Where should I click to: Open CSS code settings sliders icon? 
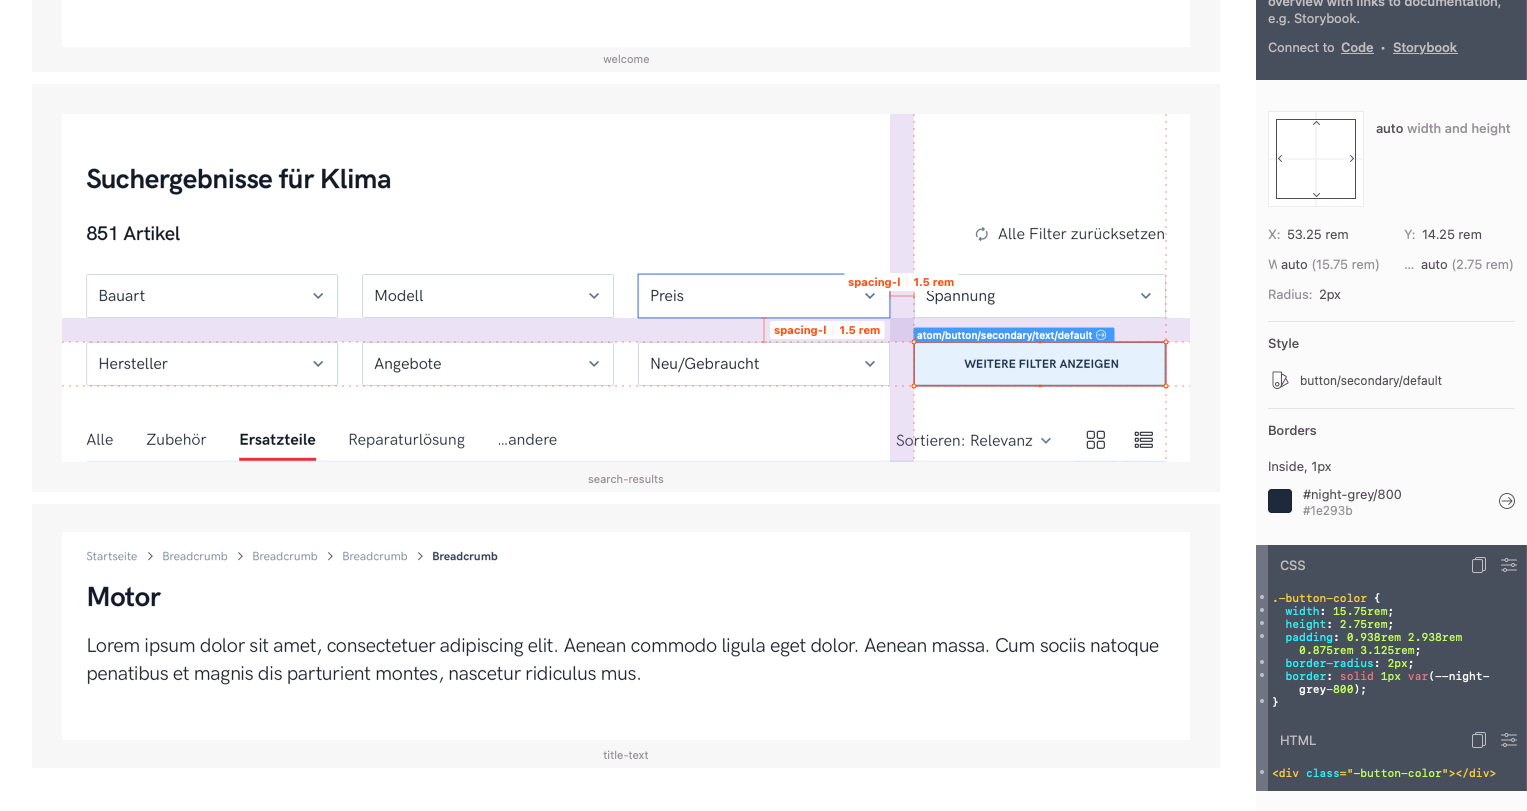pos(1509,565)
